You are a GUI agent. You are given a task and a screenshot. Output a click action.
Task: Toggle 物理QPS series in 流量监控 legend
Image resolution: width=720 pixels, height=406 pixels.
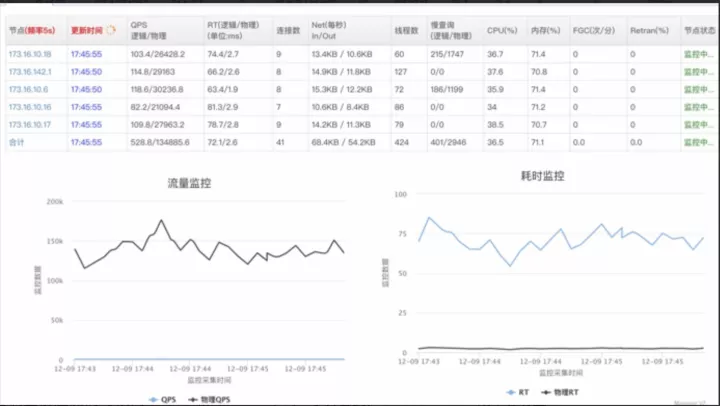[x=209, y=400]
